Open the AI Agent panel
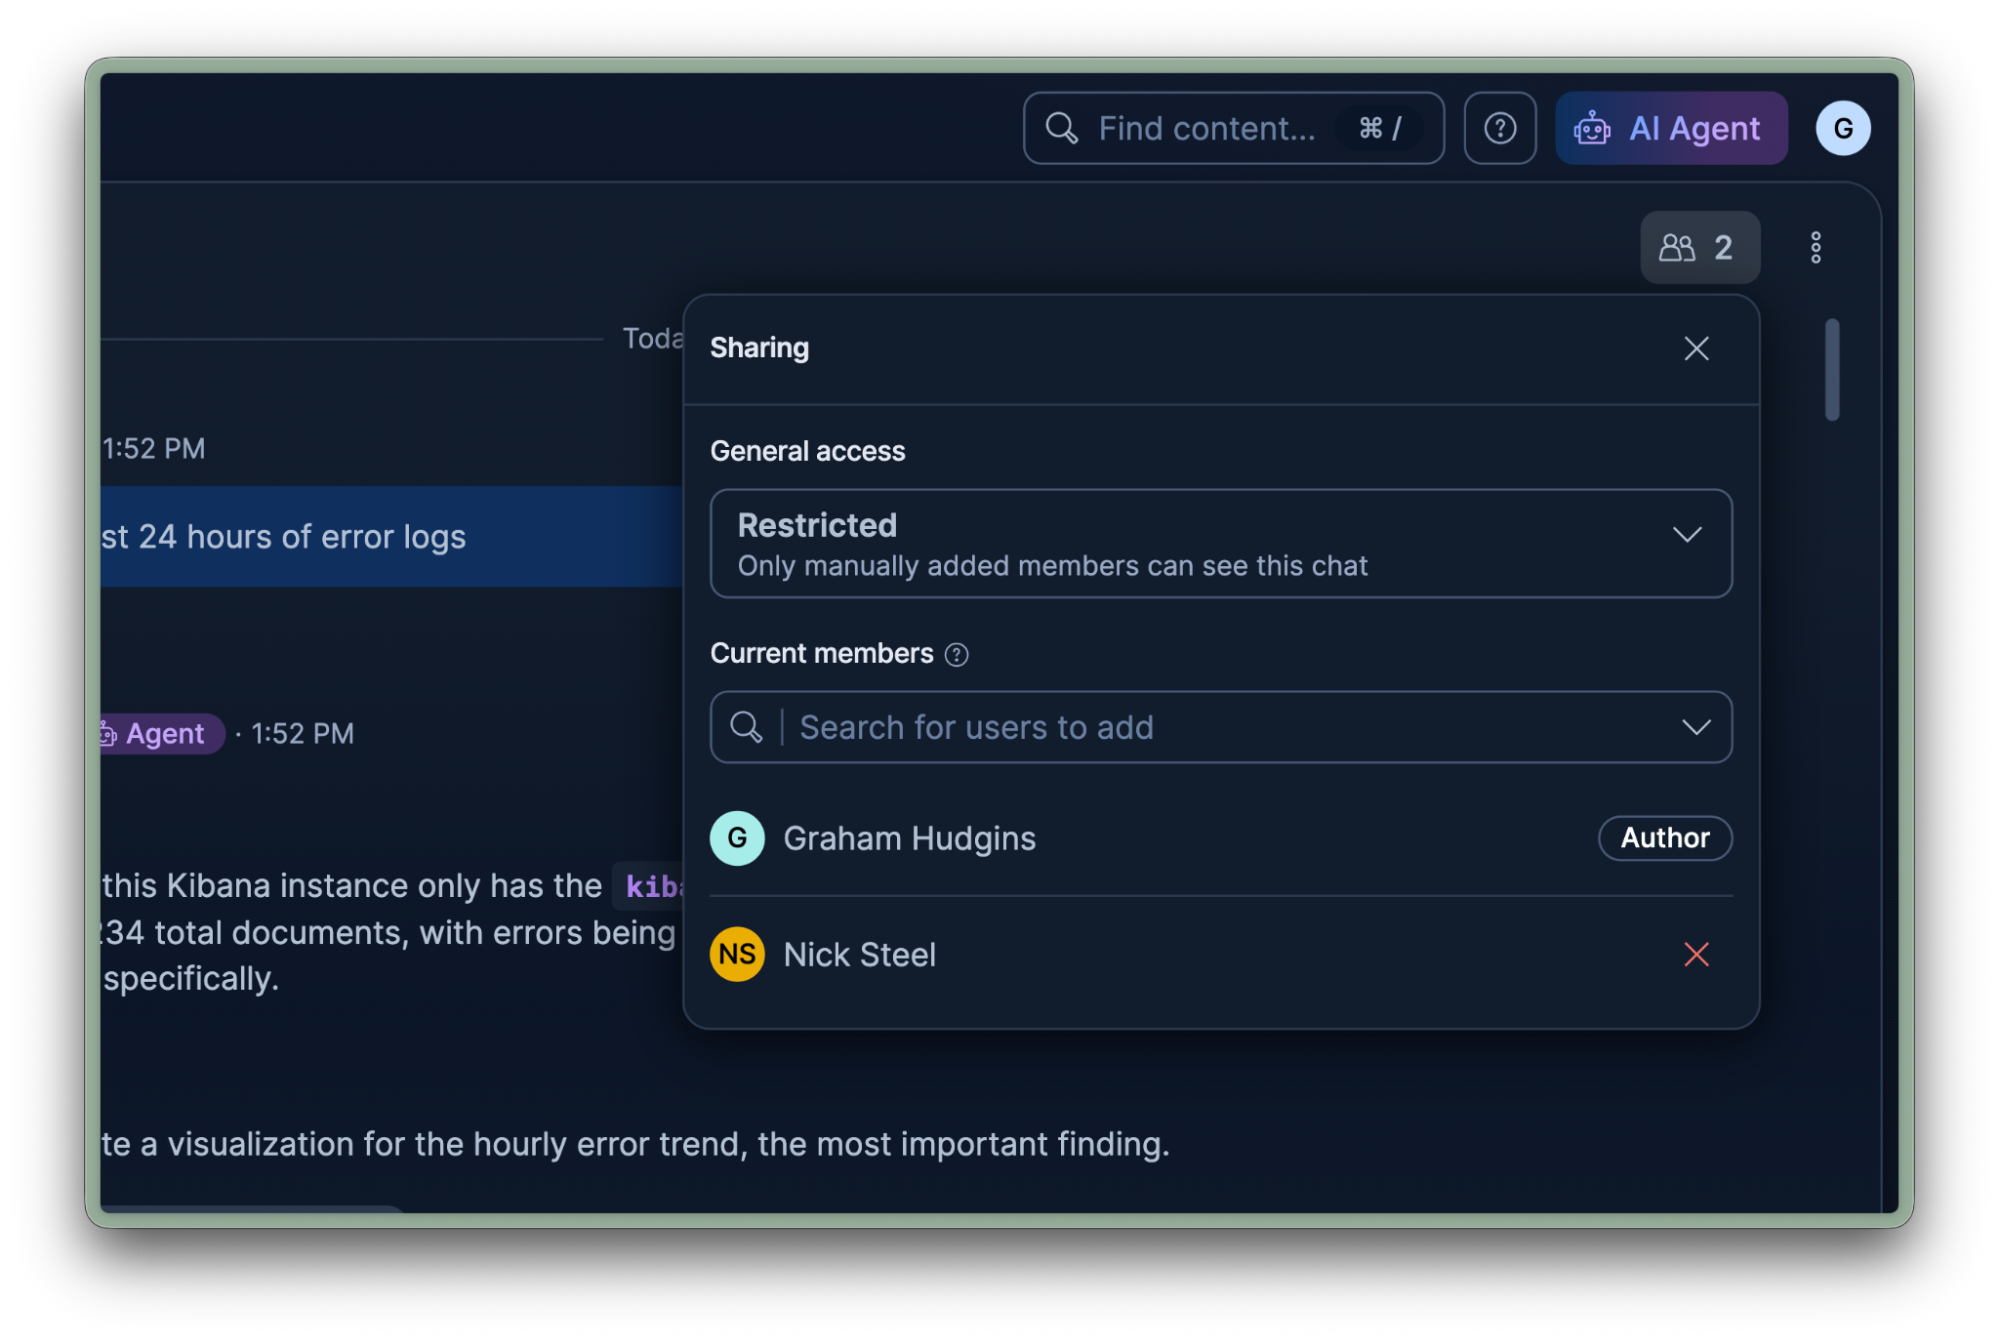1999x1342 pixels. click(1670, 128)
